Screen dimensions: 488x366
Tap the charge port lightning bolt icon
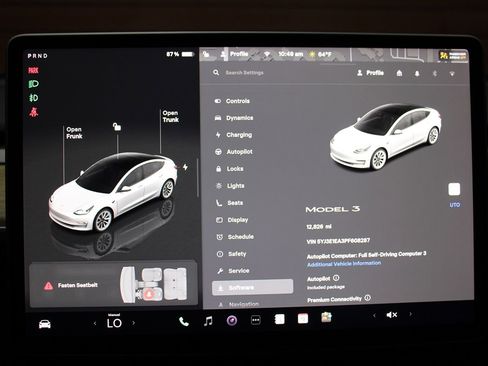coord(185,167)
